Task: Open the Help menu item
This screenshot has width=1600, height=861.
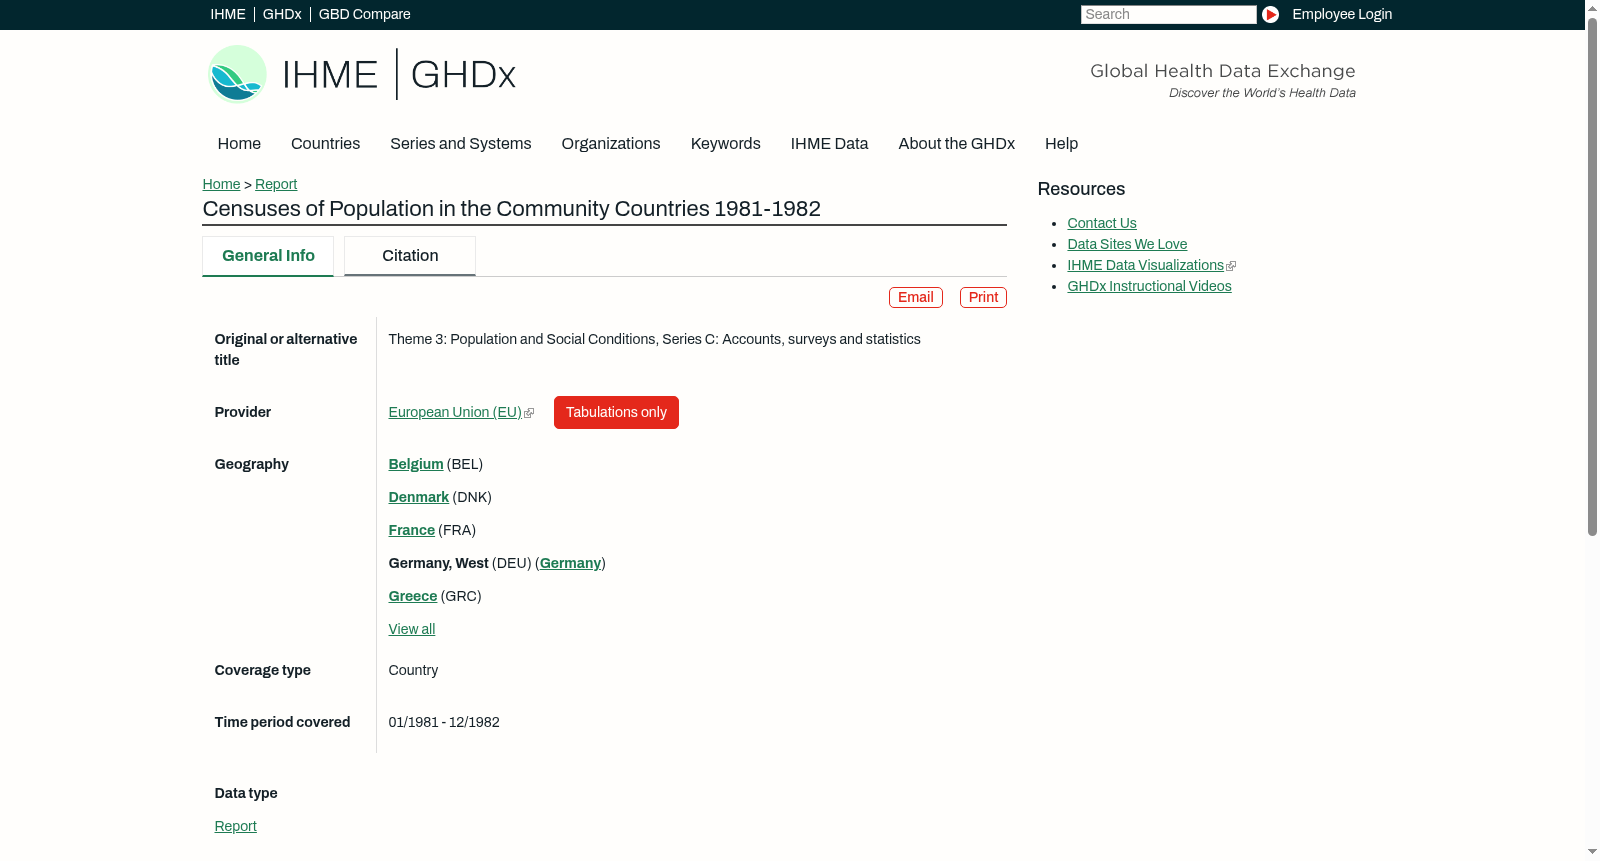Action: pos(1061,143)
